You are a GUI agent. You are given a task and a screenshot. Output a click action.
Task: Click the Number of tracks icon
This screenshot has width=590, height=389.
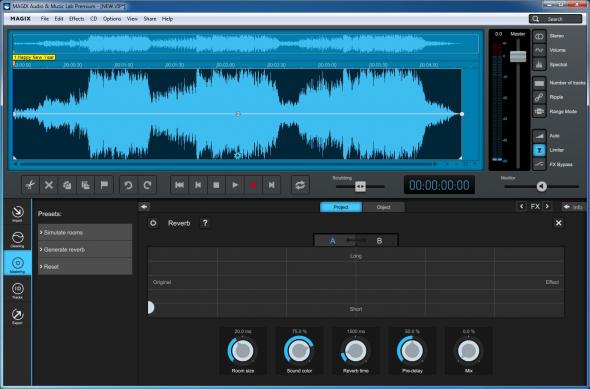coord(539,83)
